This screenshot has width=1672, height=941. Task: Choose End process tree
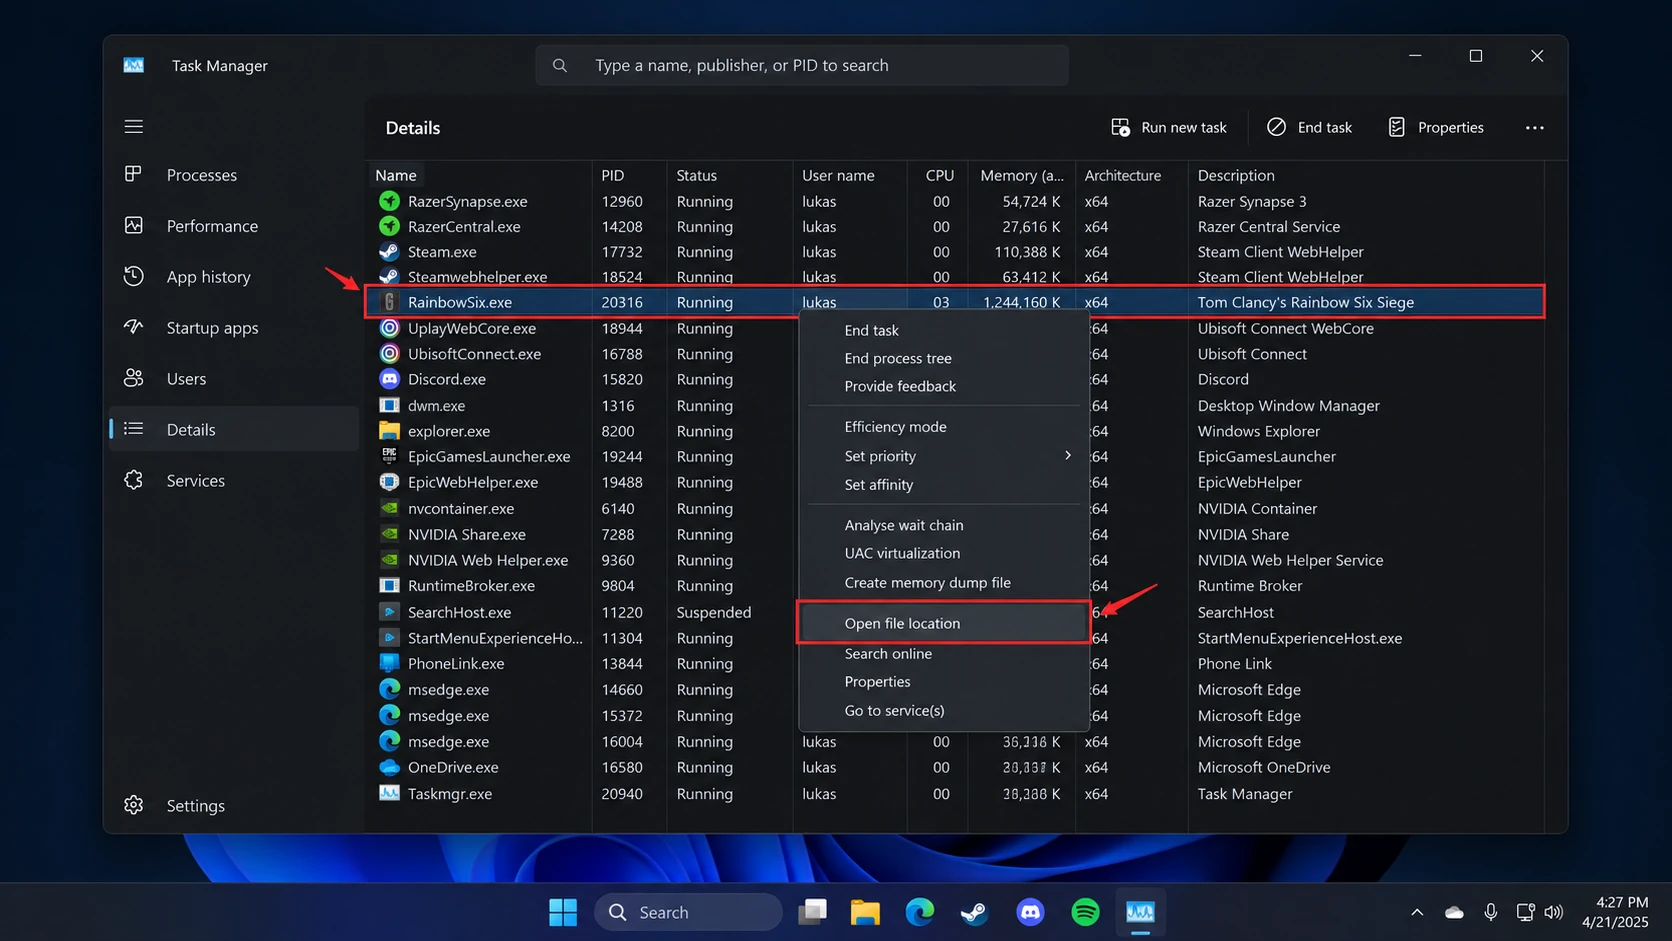tap(944, 358)
